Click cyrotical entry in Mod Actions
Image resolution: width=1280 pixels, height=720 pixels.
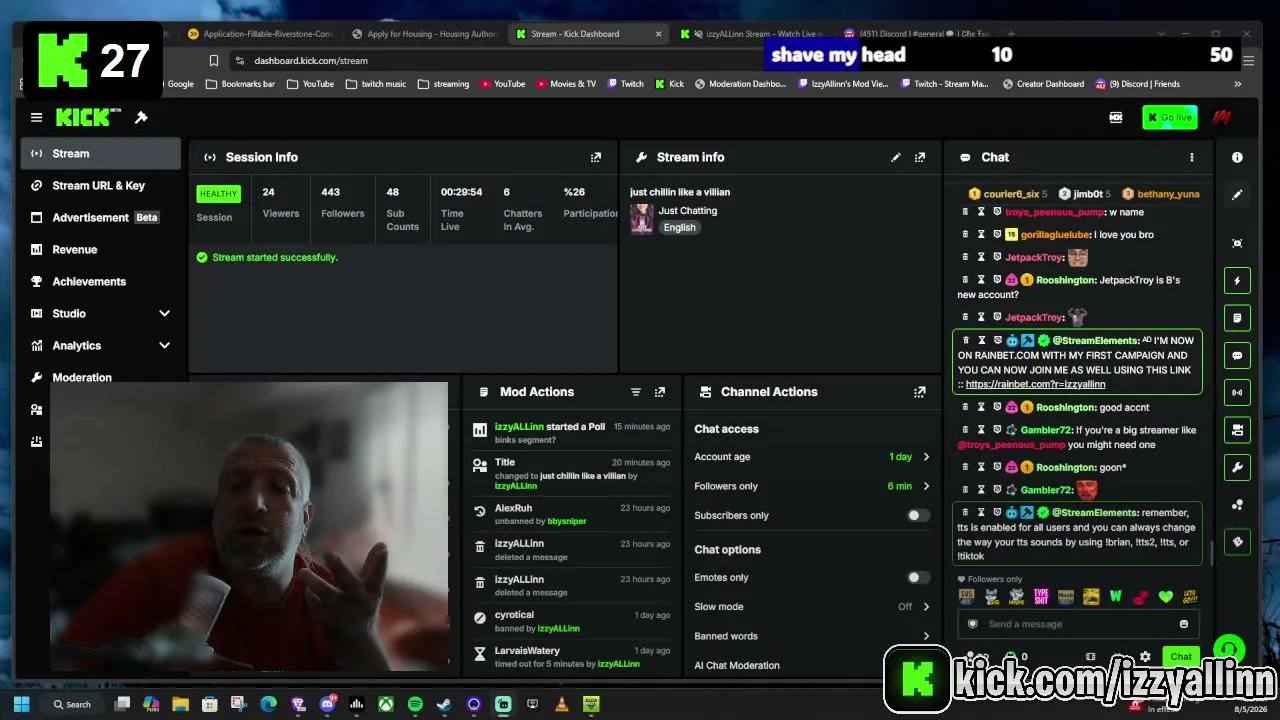tap(572, 621)
